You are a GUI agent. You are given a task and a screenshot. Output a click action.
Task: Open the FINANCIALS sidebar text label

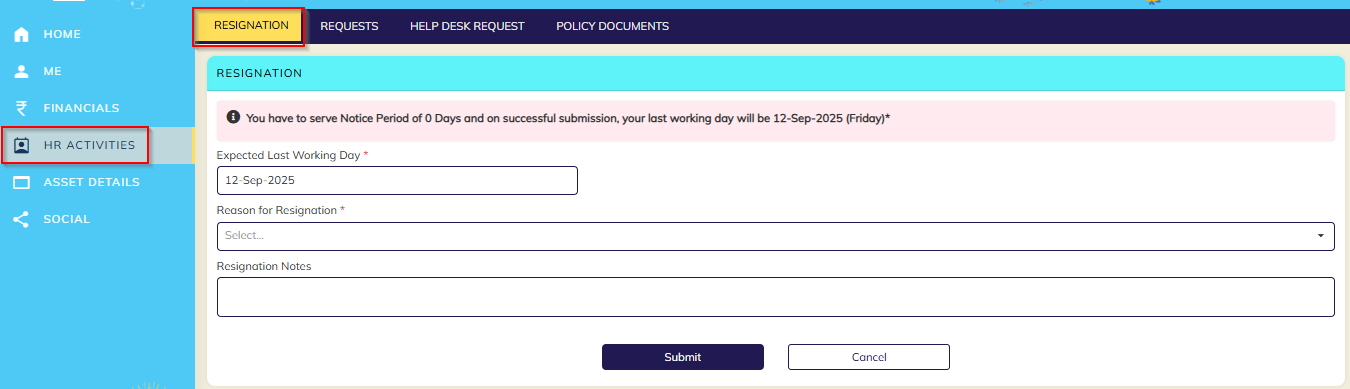click(x=81, y=108)
